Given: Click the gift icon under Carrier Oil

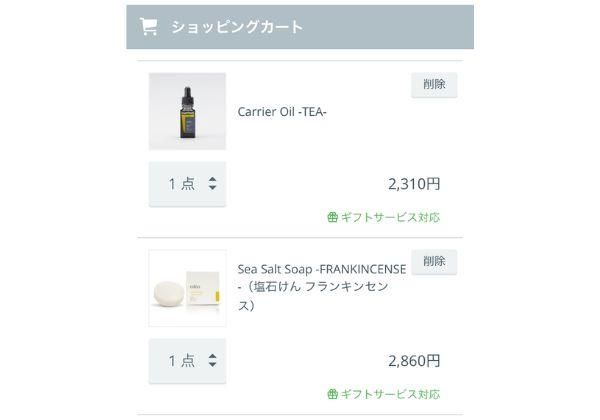Looking at the screenshot, I should coord(333,217).
